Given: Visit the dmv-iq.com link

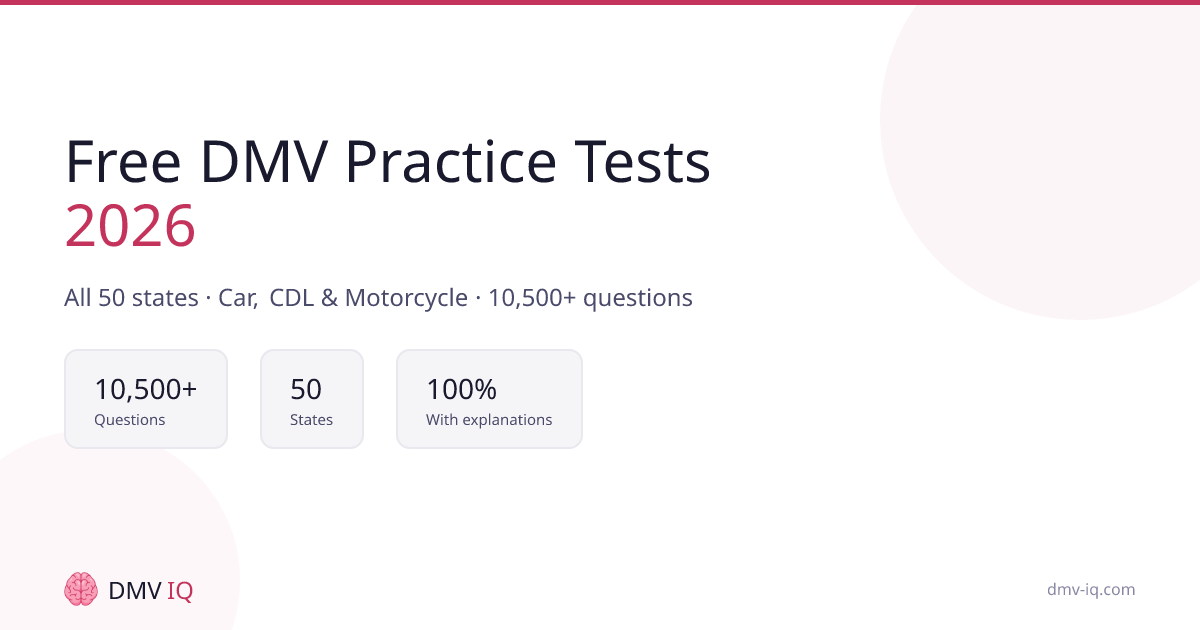Looking at the screenshot, I should [x=1091, y=589].
